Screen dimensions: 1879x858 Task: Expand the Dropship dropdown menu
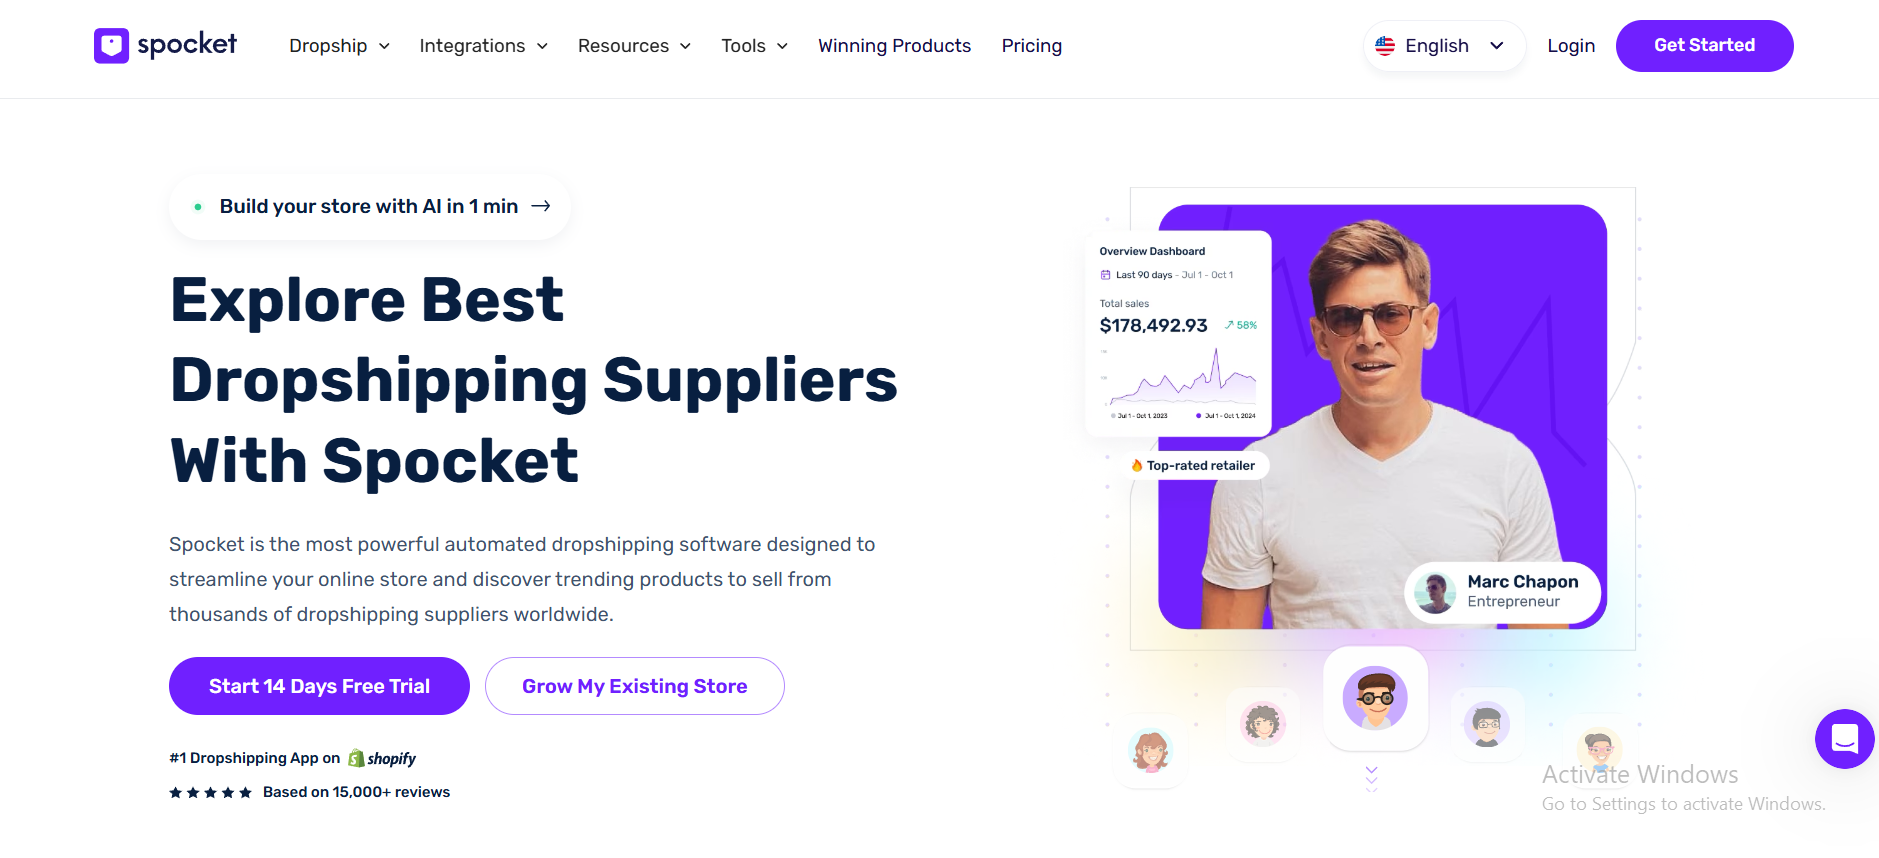(x=339, y=46)
